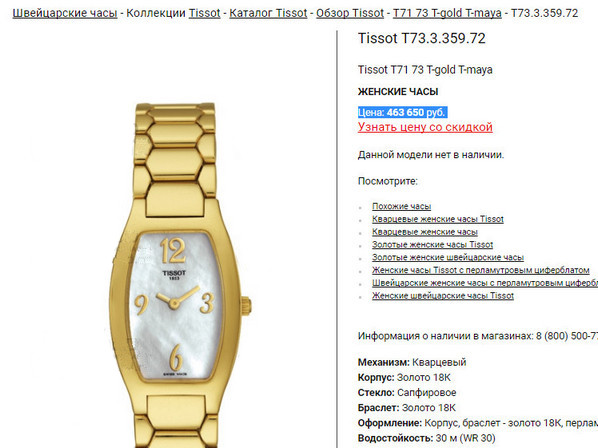Open the Кварцевые женские часы Tissot link
This screenshot has height=448, width=598.
pos(438,219)
